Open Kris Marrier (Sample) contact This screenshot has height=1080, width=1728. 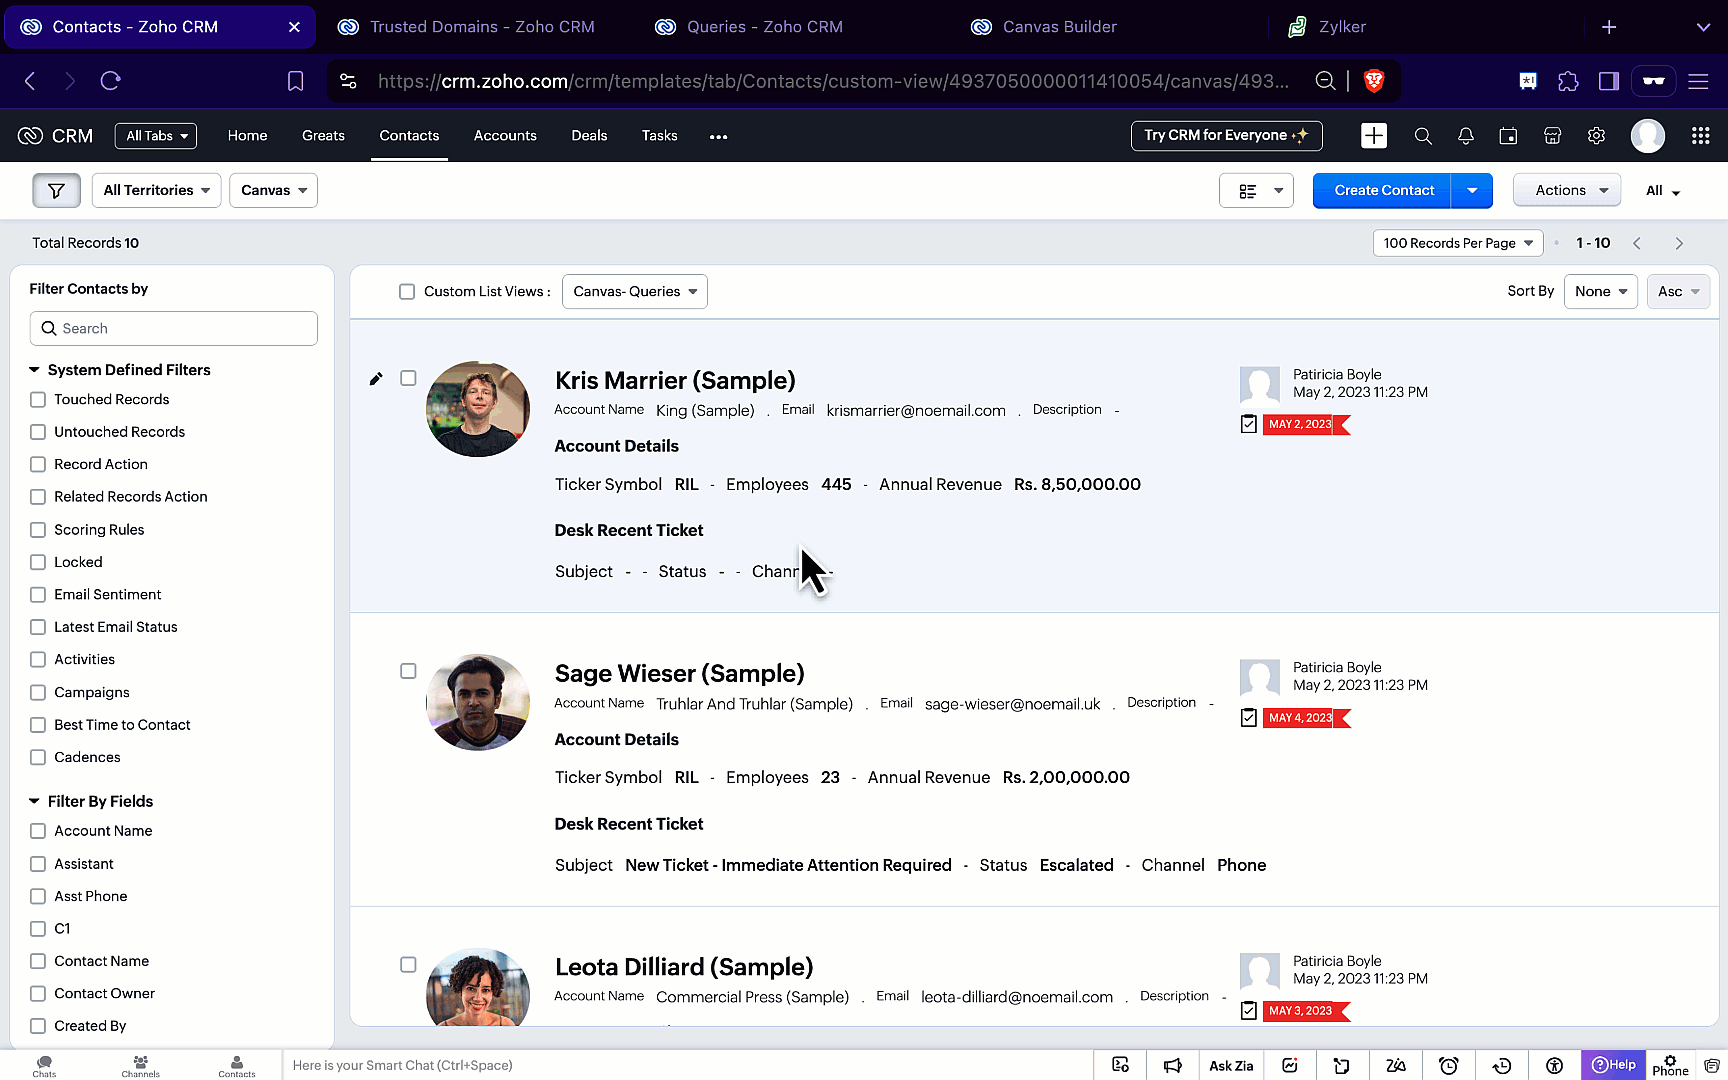tap(675, 381)
